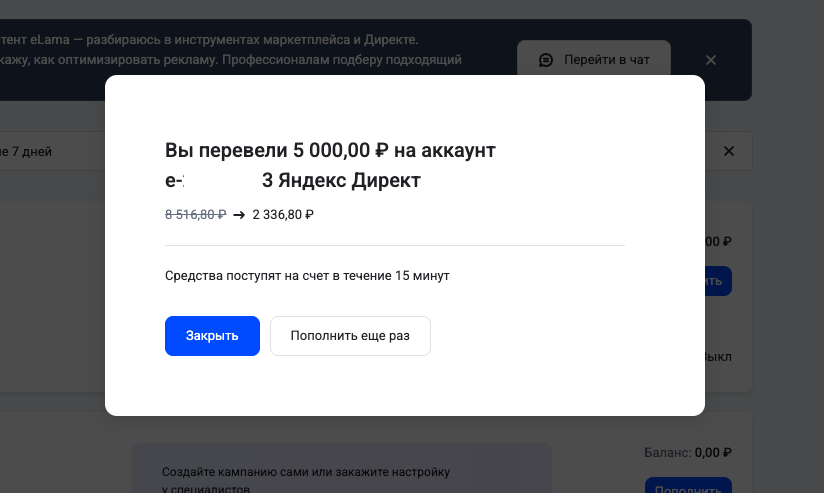Close the "7 дней" notification bar
The height and width of the screenshot is (493, 824).
[729, 151]
